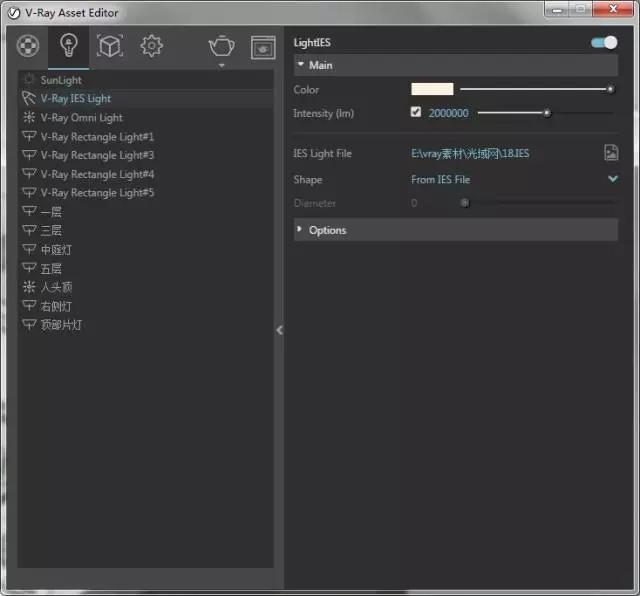Screen dimensions: 640x596
Task: Show the frame buffer window
Action: click(x=263, y=47)
